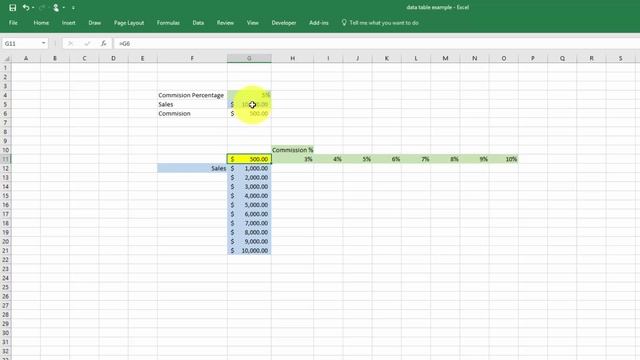Click the $ 2,000.00 sales cell
640x360 pixels.
click(249, 178)
